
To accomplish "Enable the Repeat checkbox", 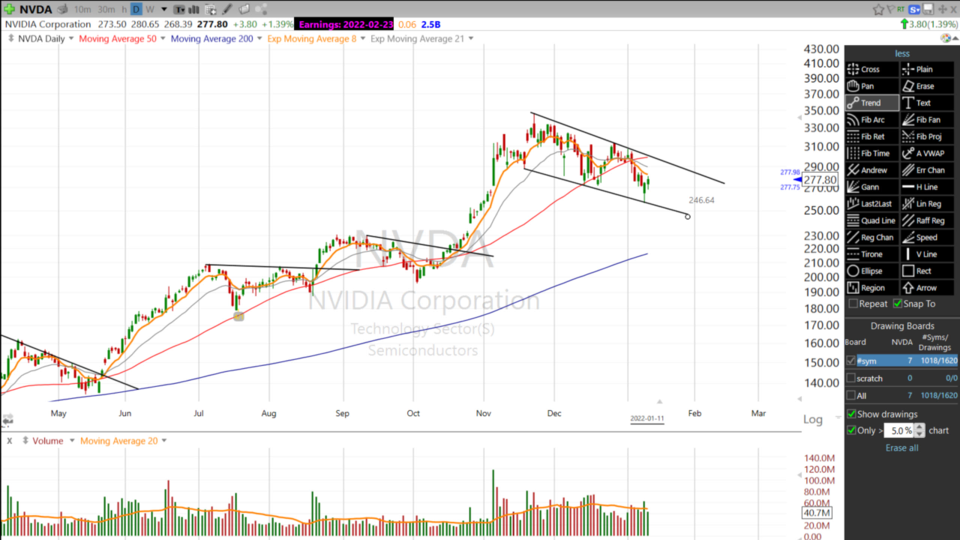I will coord(853,304).
